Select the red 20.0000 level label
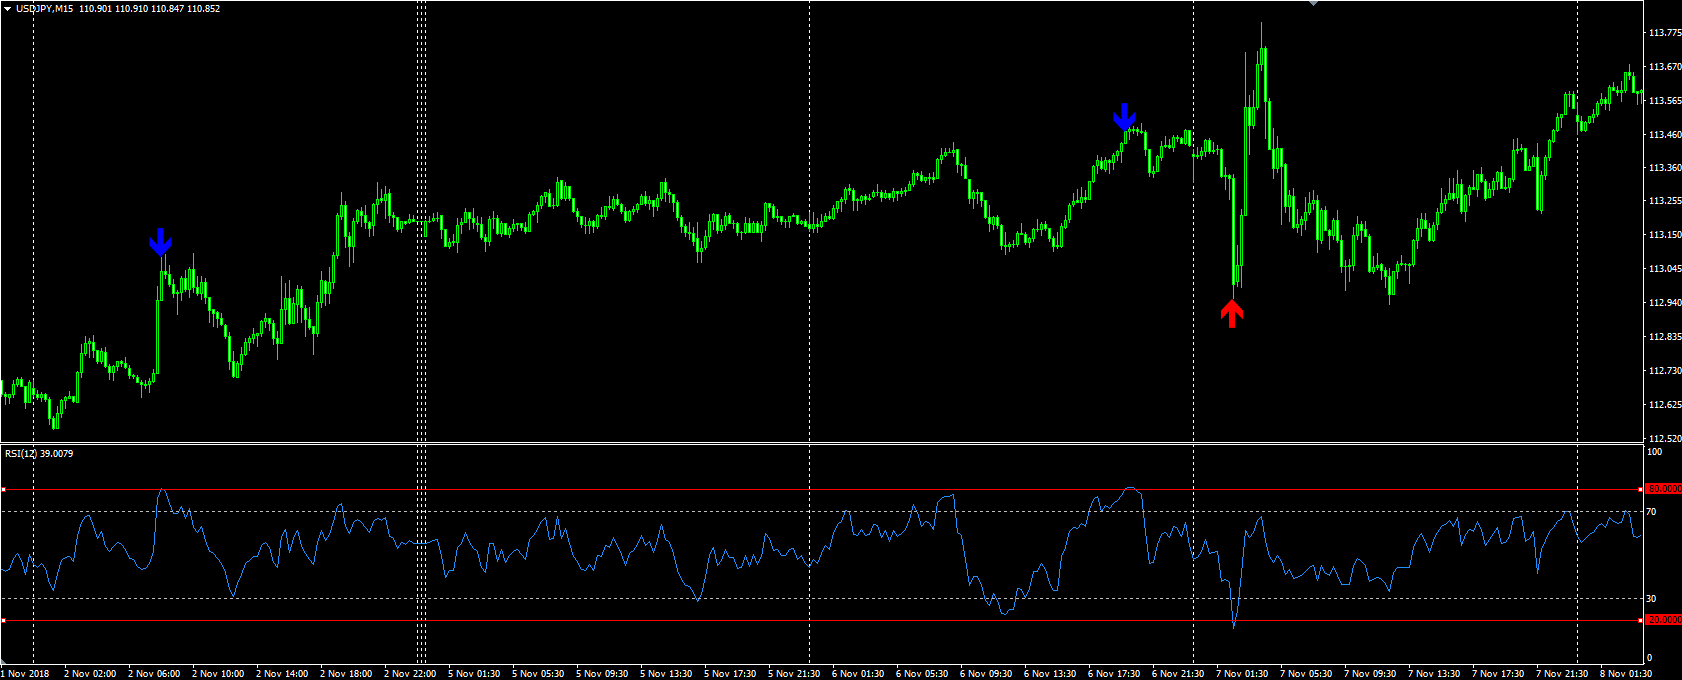1682x680 pixels. point(1664,620)
